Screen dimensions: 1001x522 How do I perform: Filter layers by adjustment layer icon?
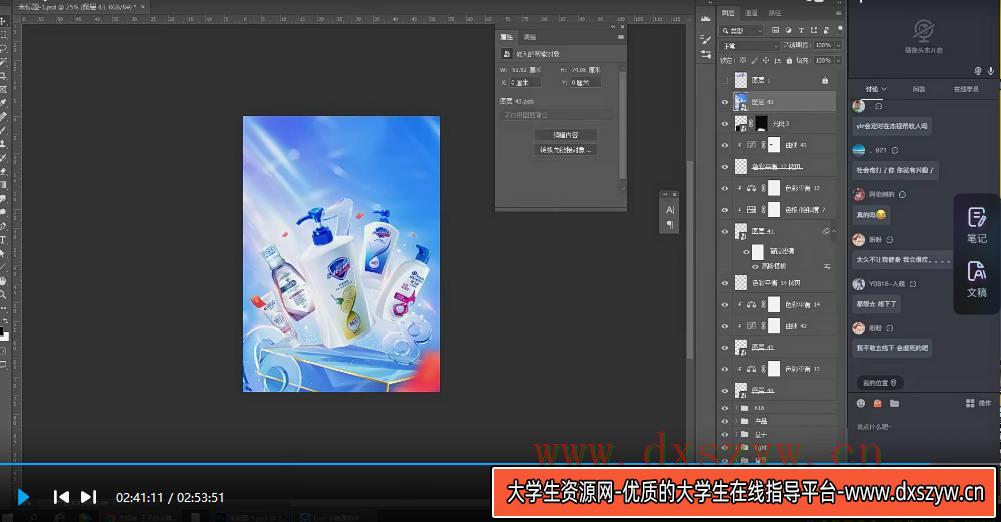pyautogui.click(x=788, y=30)
